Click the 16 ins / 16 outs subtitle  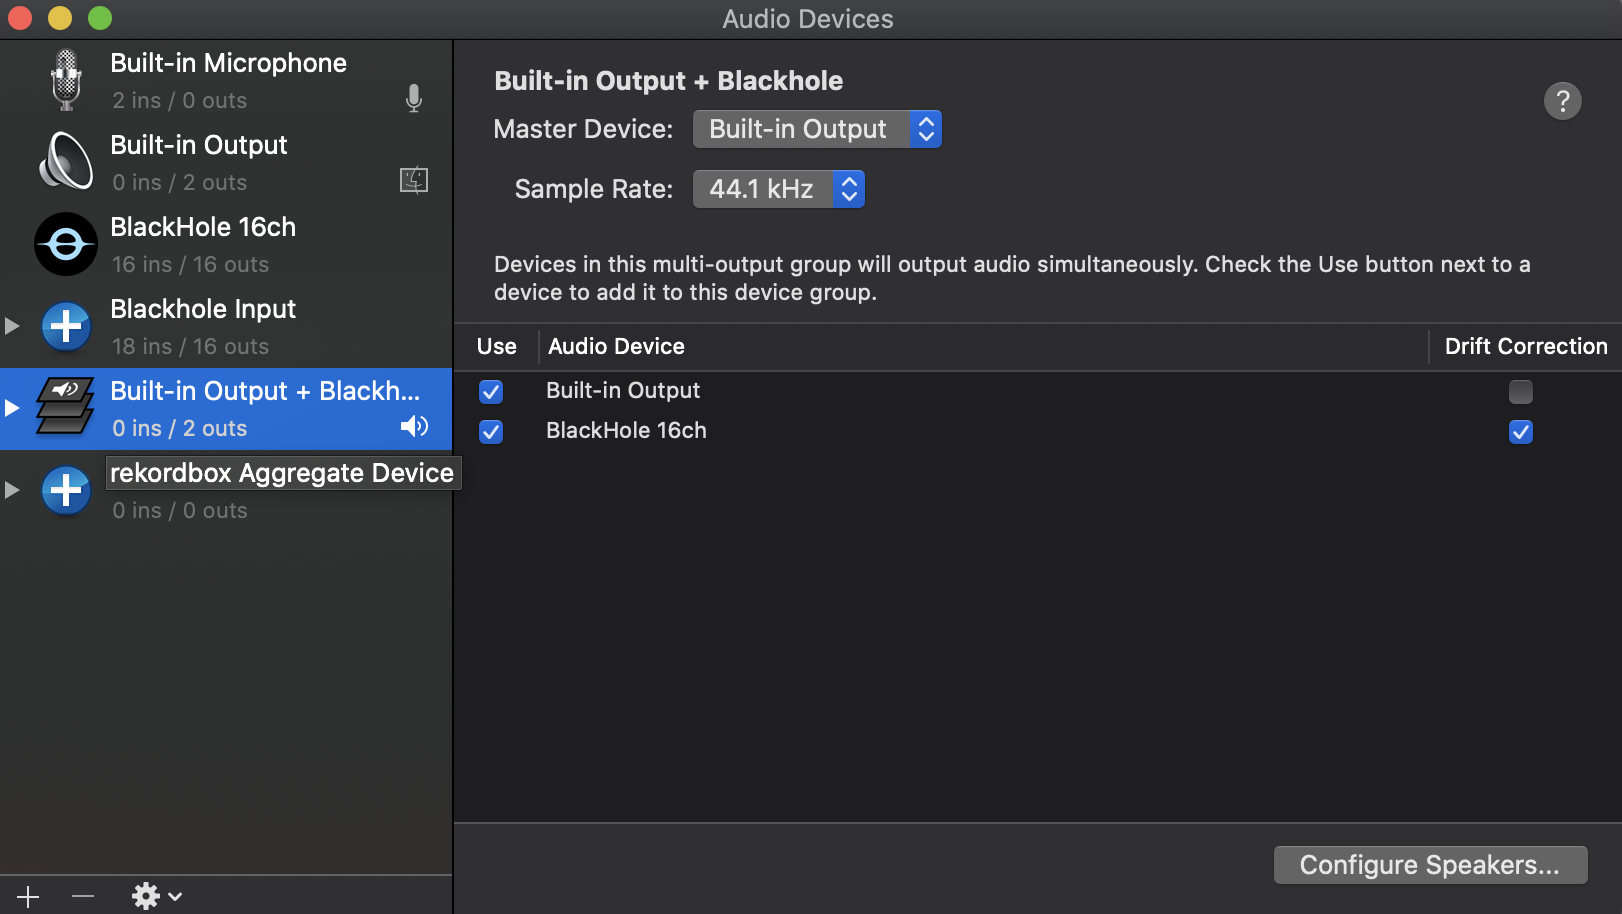coord(190,264)
